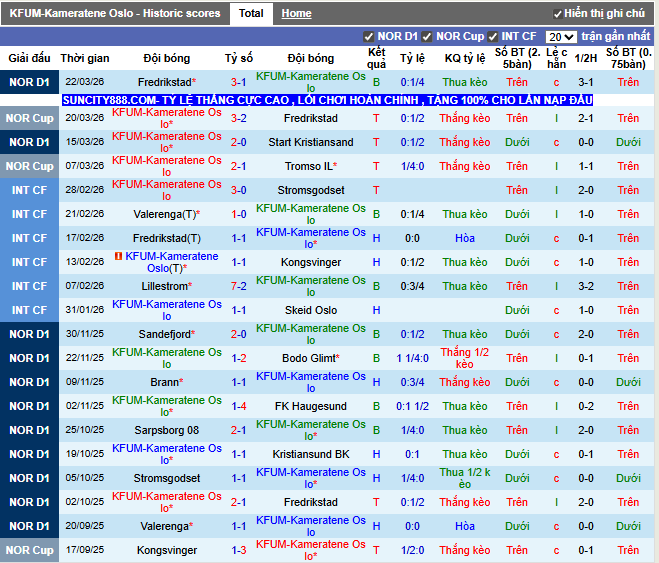Click the NOR Cup badge for 17/09/25
The width and height of the screenshot is (659, 563).
click(x=29, y=550)
